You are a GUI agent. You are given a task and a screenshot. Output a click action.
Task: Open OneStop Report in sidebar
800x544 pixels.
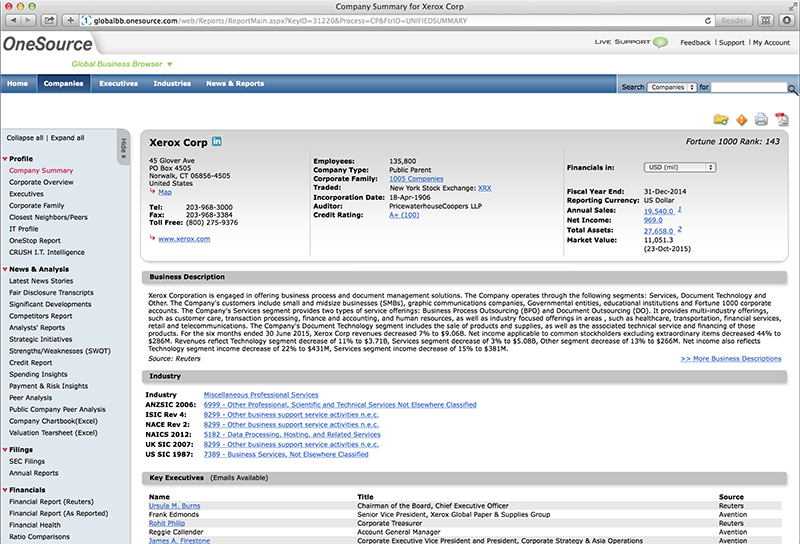click(x=35, y=241)
